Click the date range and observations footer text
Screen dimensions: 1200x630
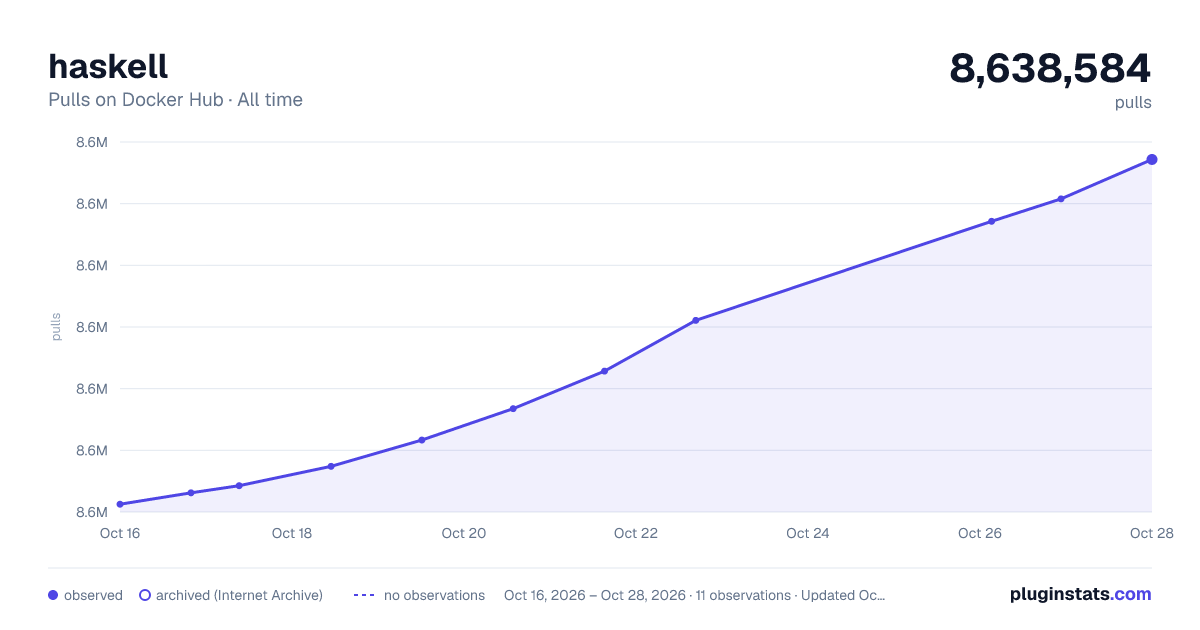point(694,595)
